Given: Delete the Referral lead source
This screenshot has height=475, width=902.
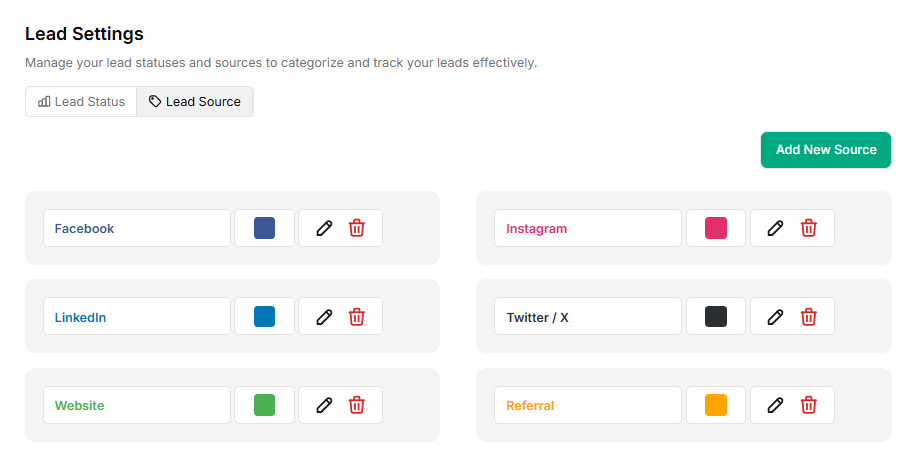Looking at the screenshot, I should pyautogui.click(x=809, y=405).
